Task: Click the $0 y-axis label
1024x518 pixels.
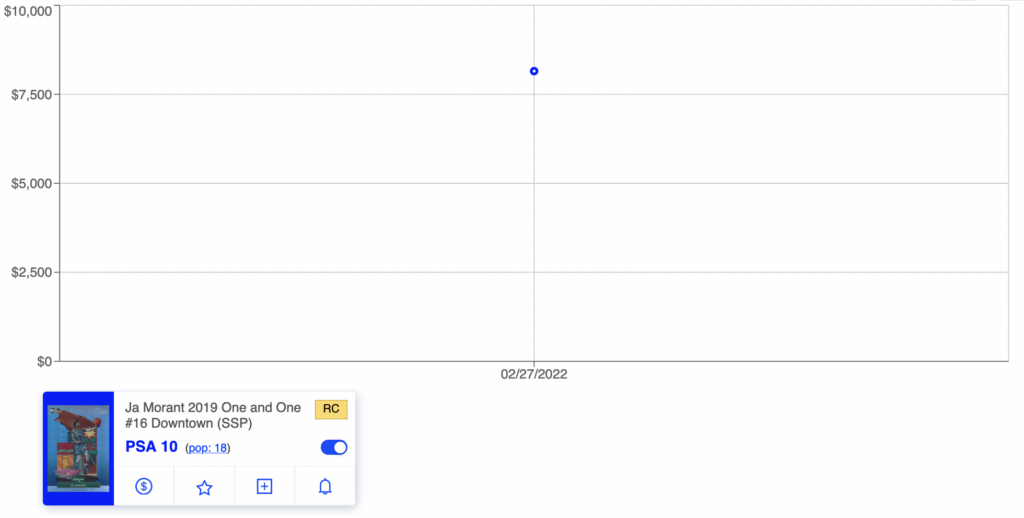Action: [44, 361]
